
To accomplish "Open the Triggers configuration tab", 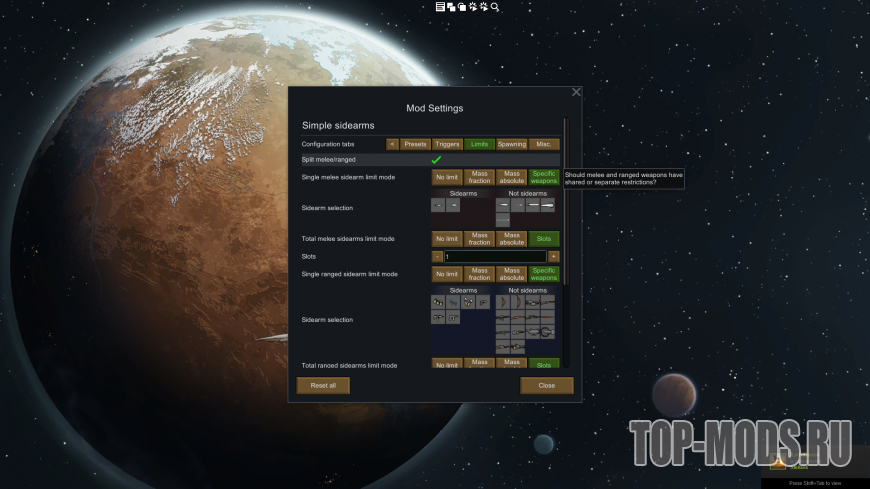I will tap(447, 144).
